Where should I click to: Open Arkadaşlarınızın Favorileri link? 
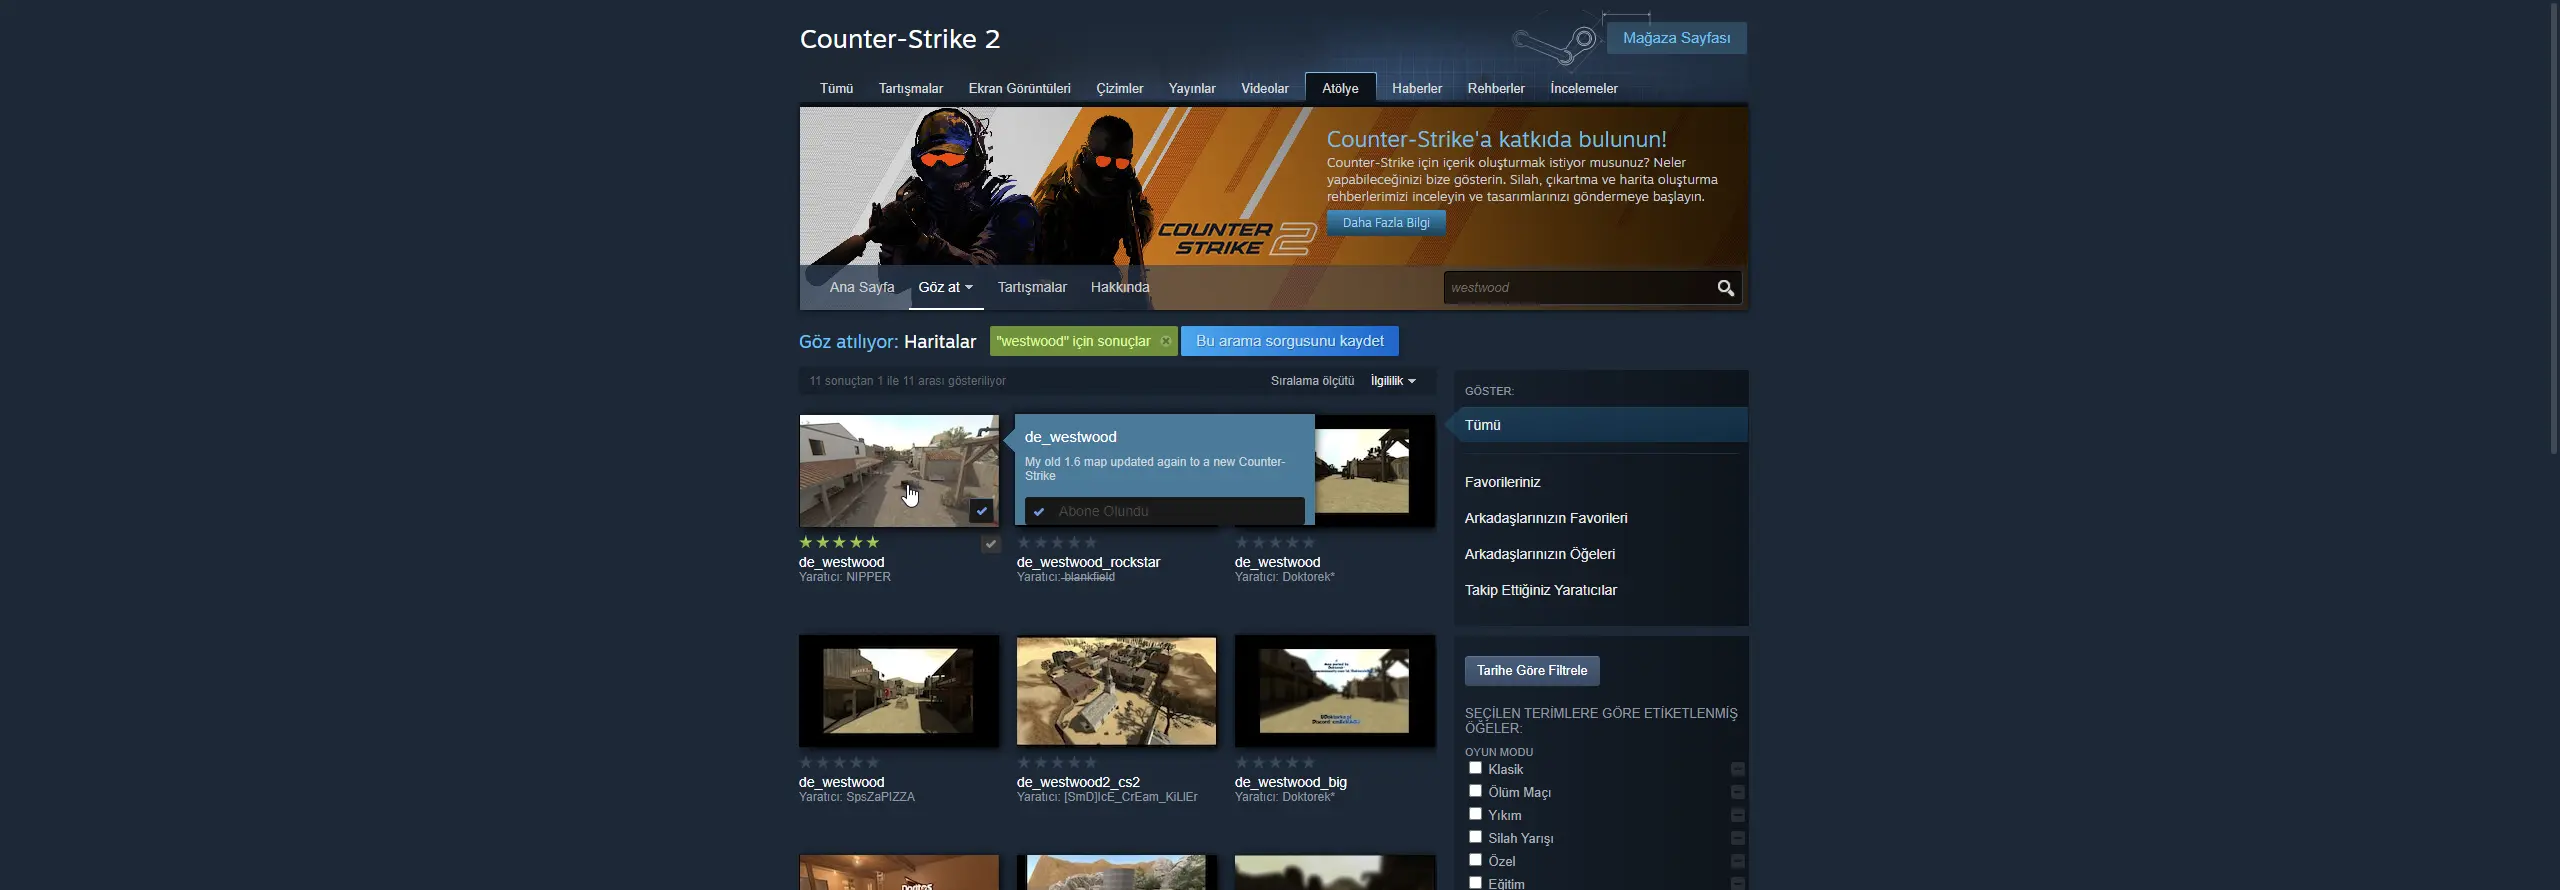1545,518
